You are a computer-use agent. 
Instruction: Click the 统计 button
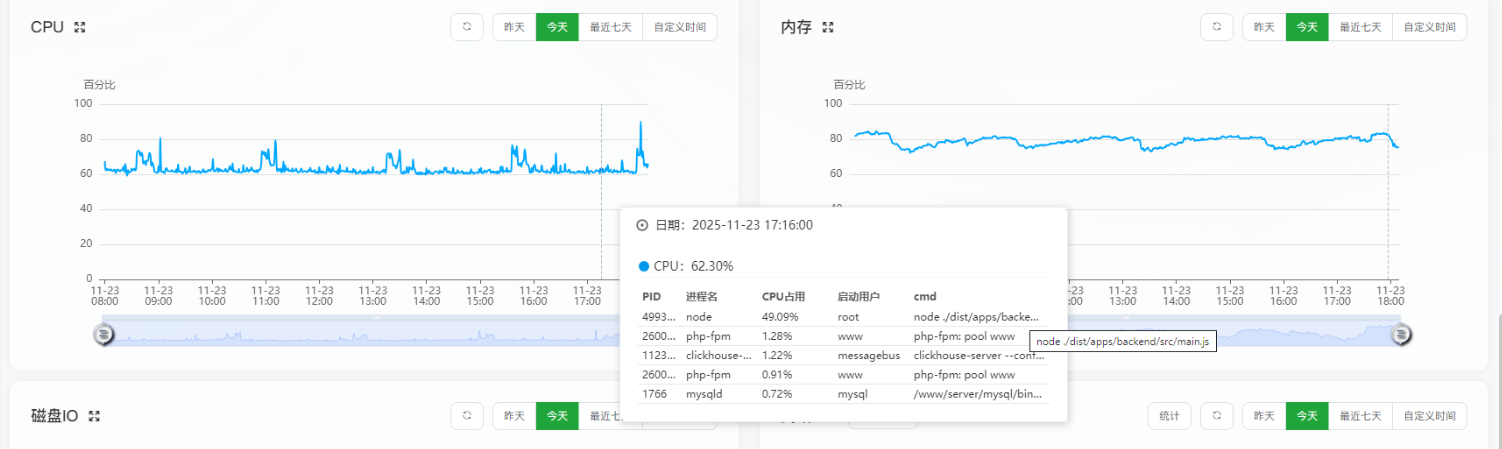[x=1169, y=415]
